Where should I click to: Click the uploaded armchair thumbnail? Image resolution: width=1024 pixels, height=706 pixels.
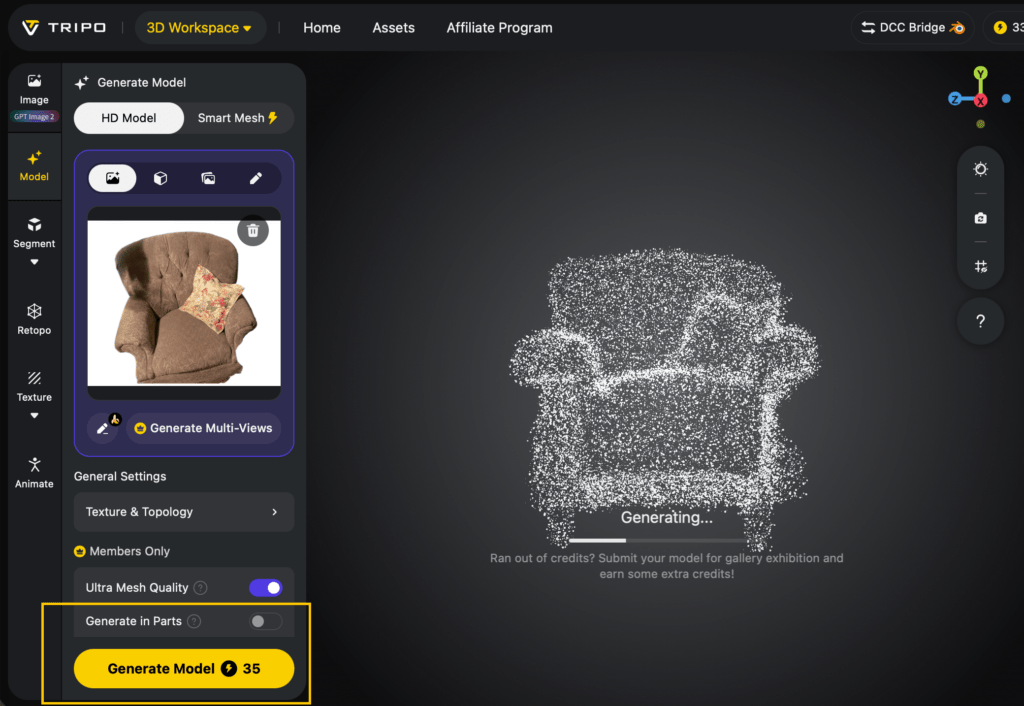184,303
